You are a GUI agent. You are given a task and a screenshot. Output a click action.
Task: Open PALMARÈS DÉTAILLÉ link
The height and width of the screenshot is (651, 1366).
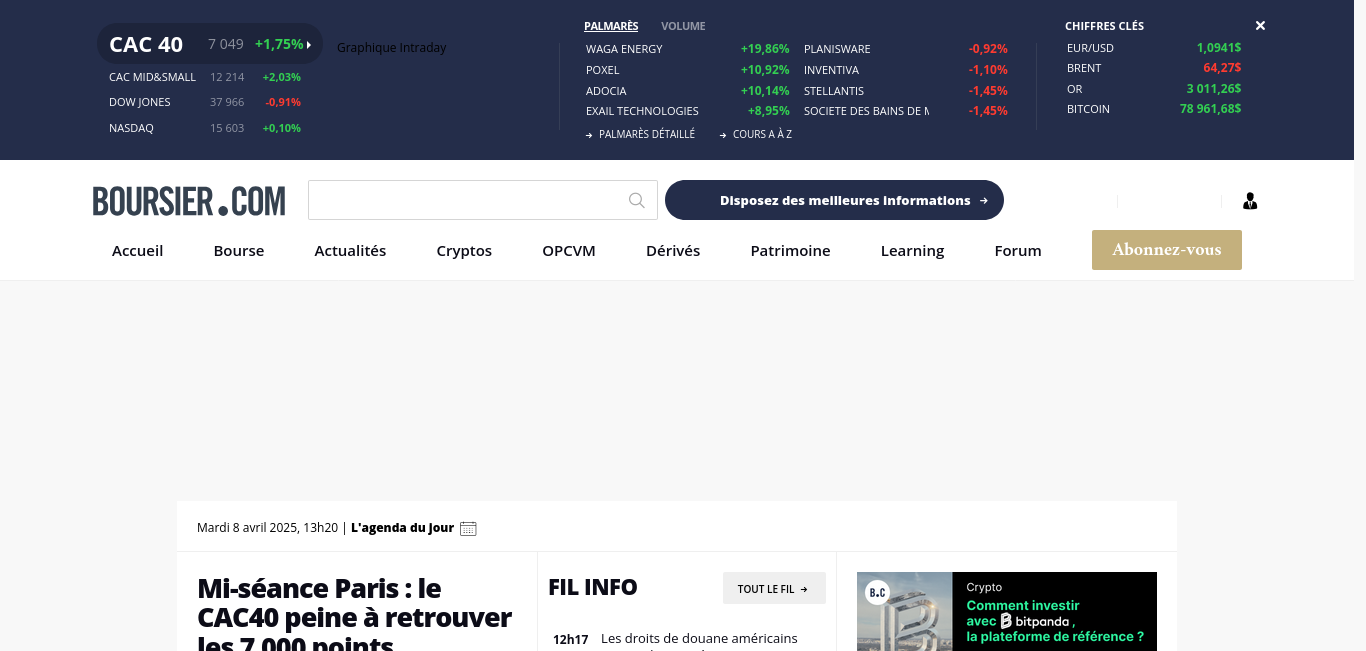640,134
